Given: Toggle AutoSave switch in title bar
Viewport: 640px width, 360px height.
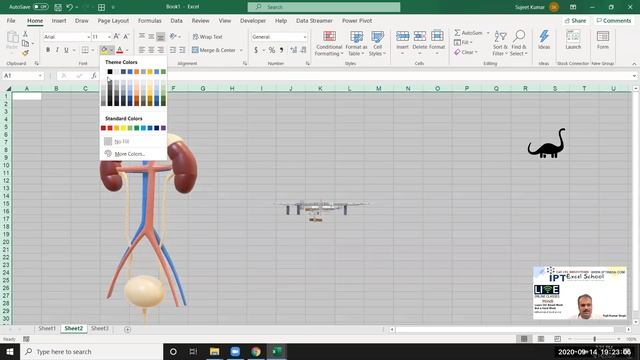Looking at the screenshot, I should click(40, 7).
